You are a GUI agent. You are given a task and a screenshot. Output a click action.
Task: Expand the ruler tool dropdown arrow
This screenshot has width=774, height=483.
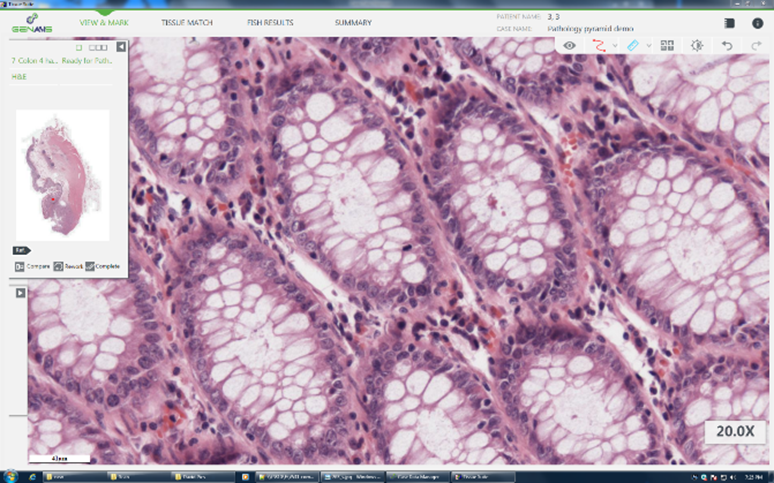pos(648,46)
